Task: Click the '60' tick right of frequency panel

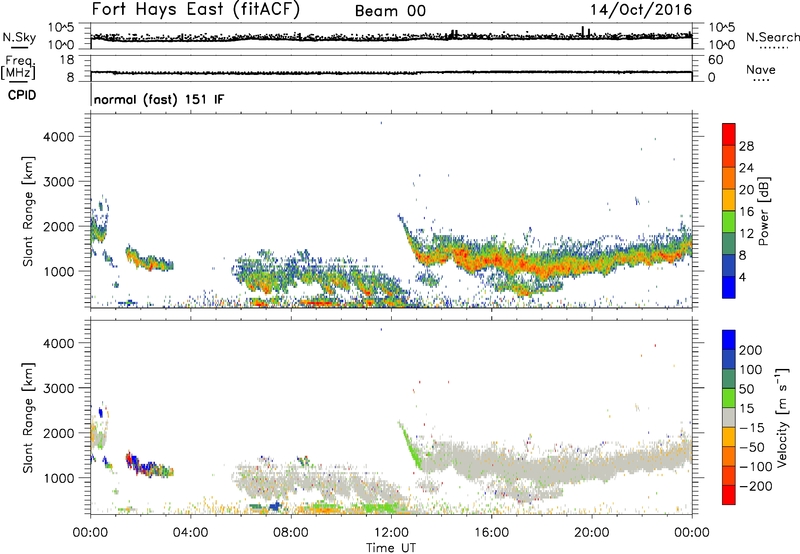Action: tap(716, 60)
